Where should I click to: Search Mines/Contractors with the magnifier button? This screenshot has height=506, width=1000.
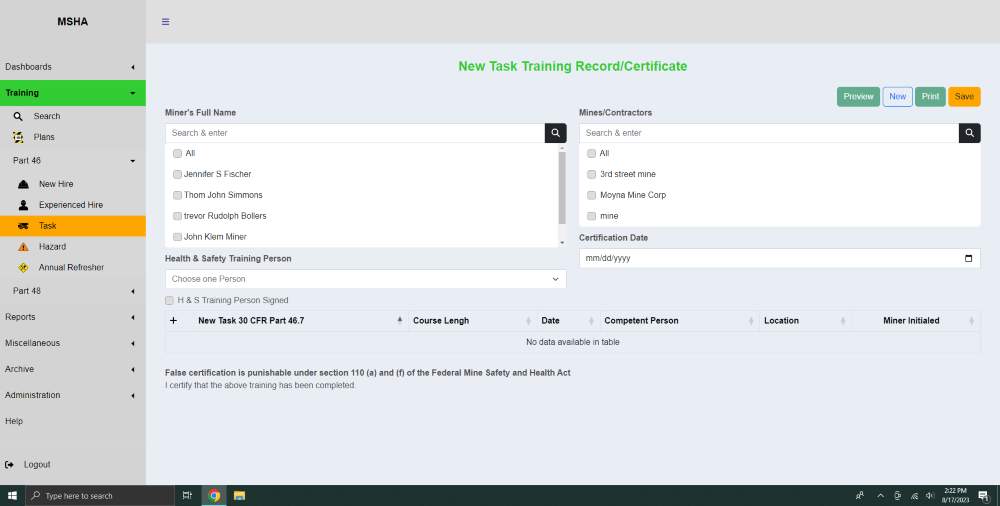pos(969,133)
